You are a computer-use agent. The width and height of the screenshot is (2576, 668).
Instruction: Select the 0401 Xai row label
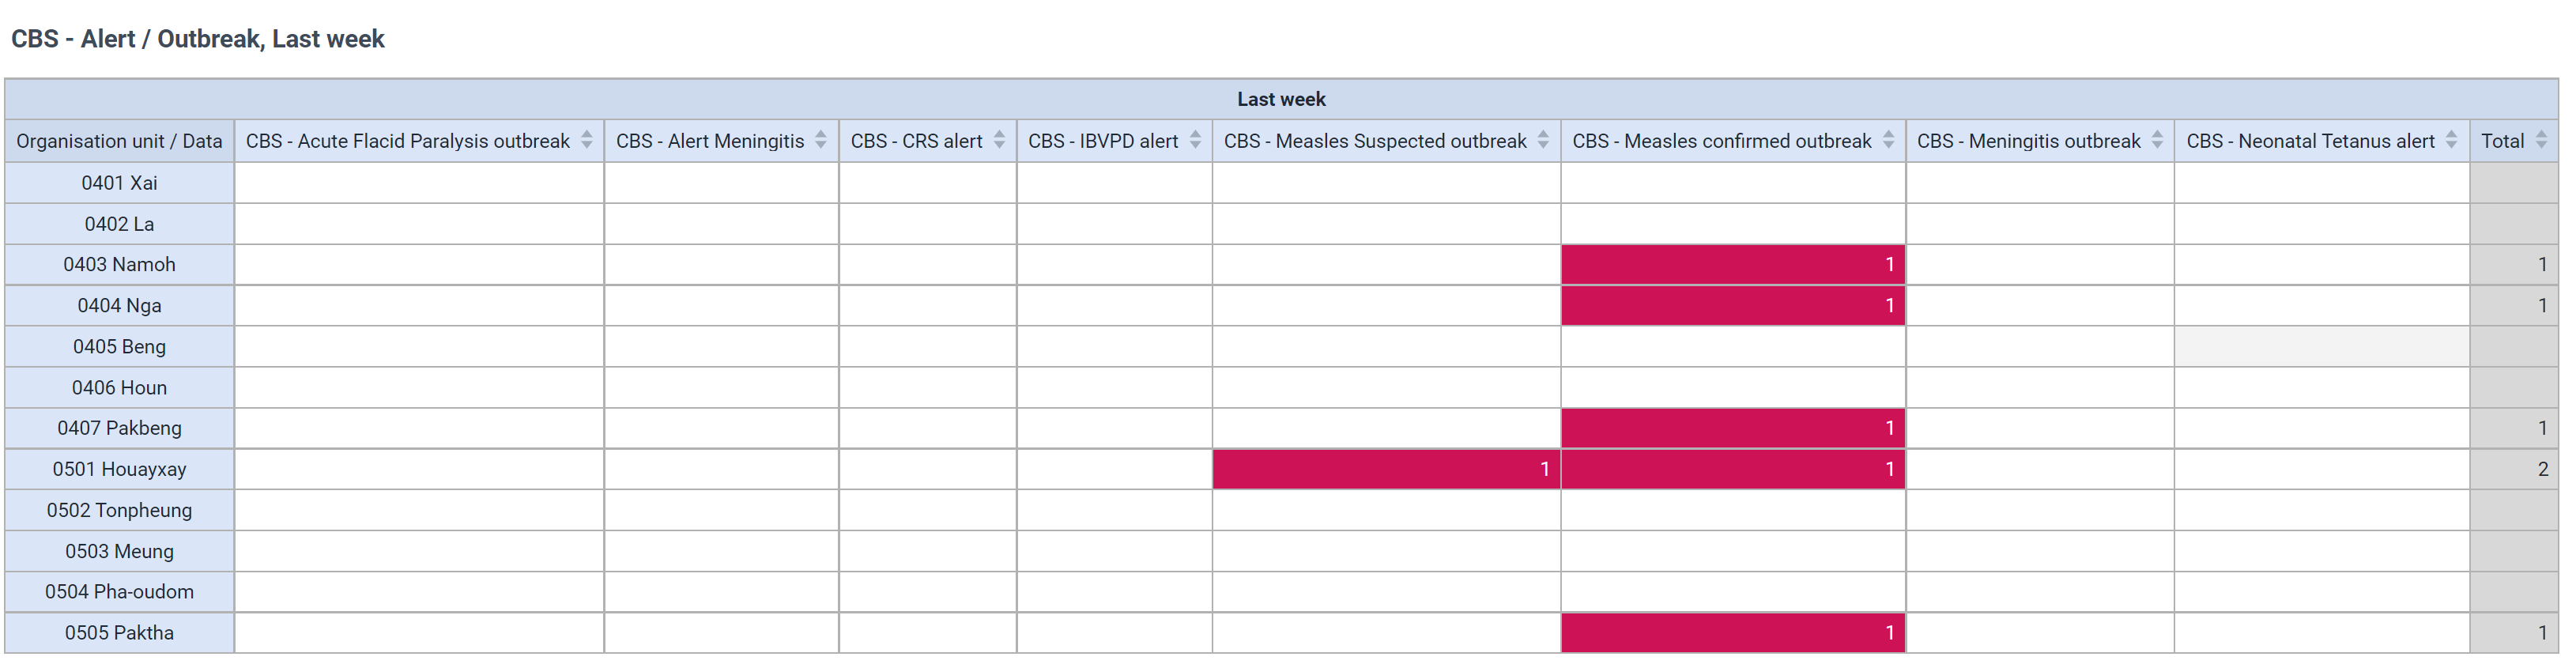tap(120, 183)
